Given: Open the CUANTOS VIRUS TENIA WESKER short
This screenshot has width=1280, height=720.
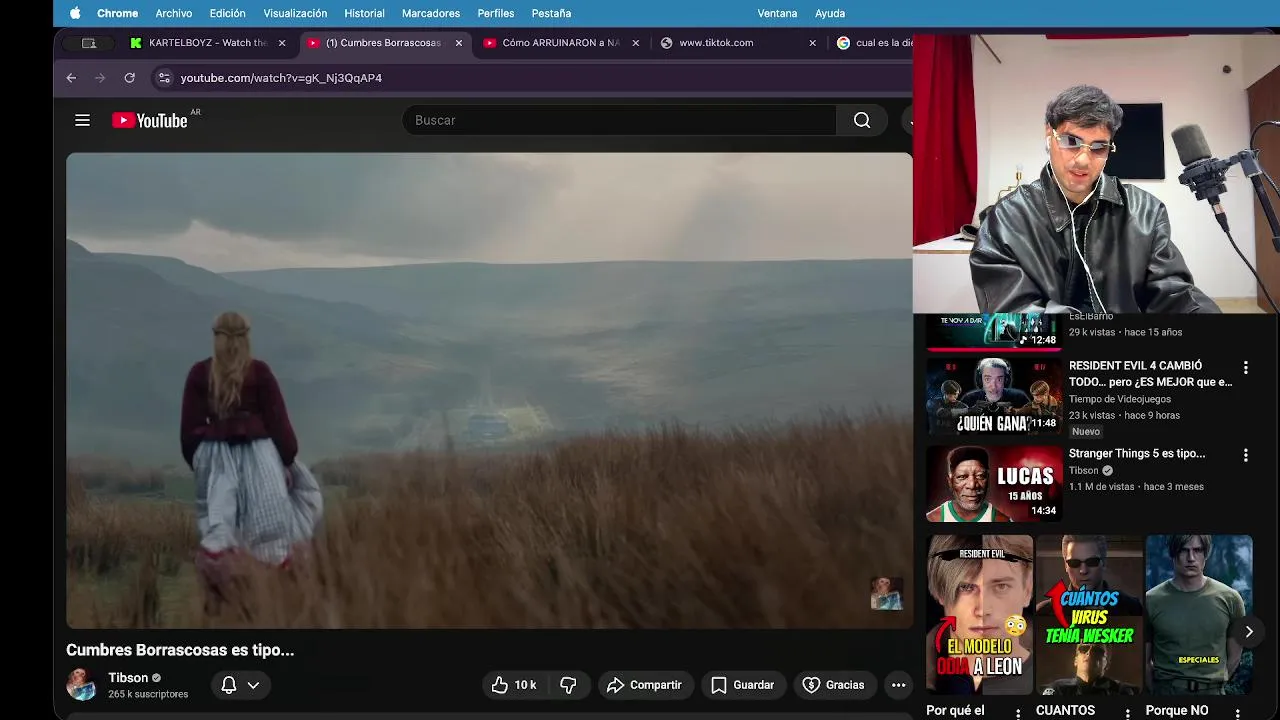Looking at the screenshot, I should click(x=1089, y=615).
